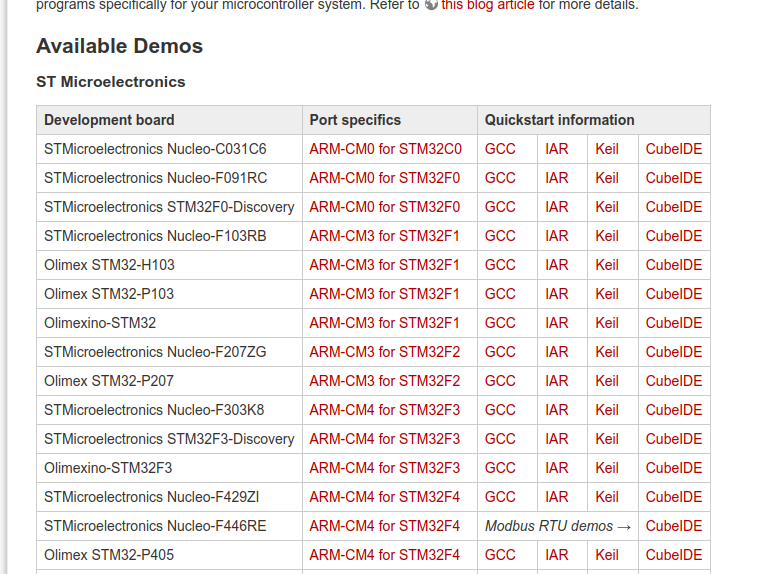Open CubeIDE quickstart for Olimex STM32-P405

tap(674, 555)
